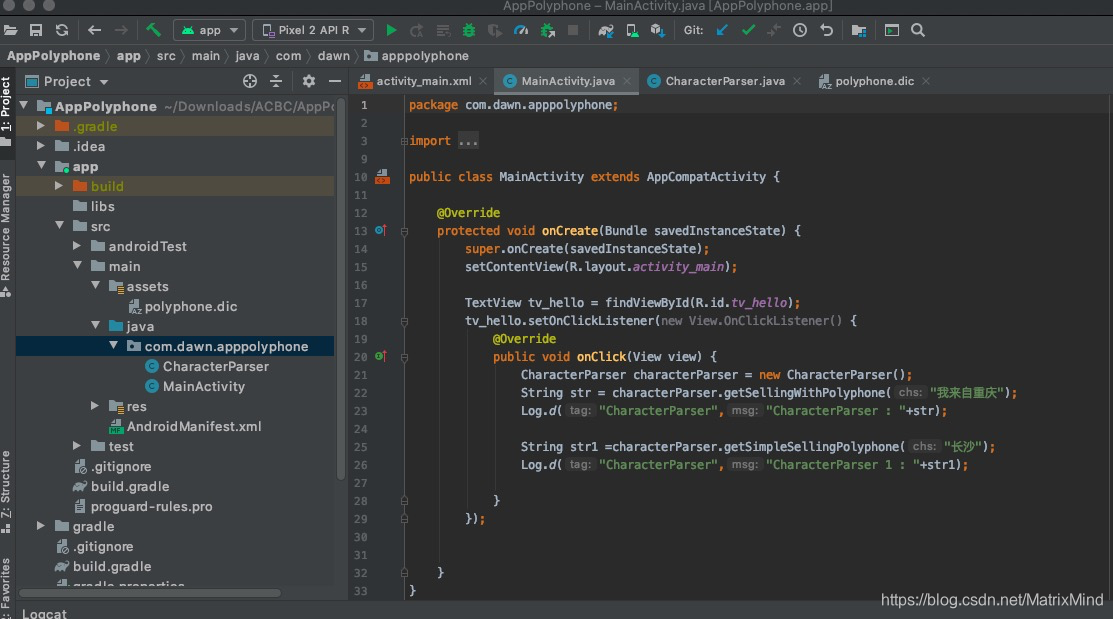
Task: Click the Debug app bug icon
Action: (468, 31)
